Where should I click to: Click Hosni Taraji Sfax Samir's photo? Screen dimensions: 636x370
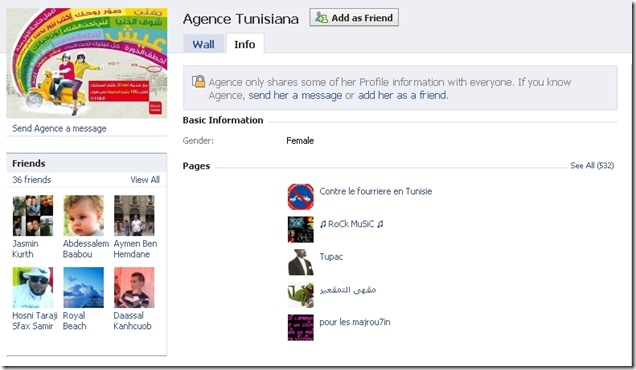point(32,287)
